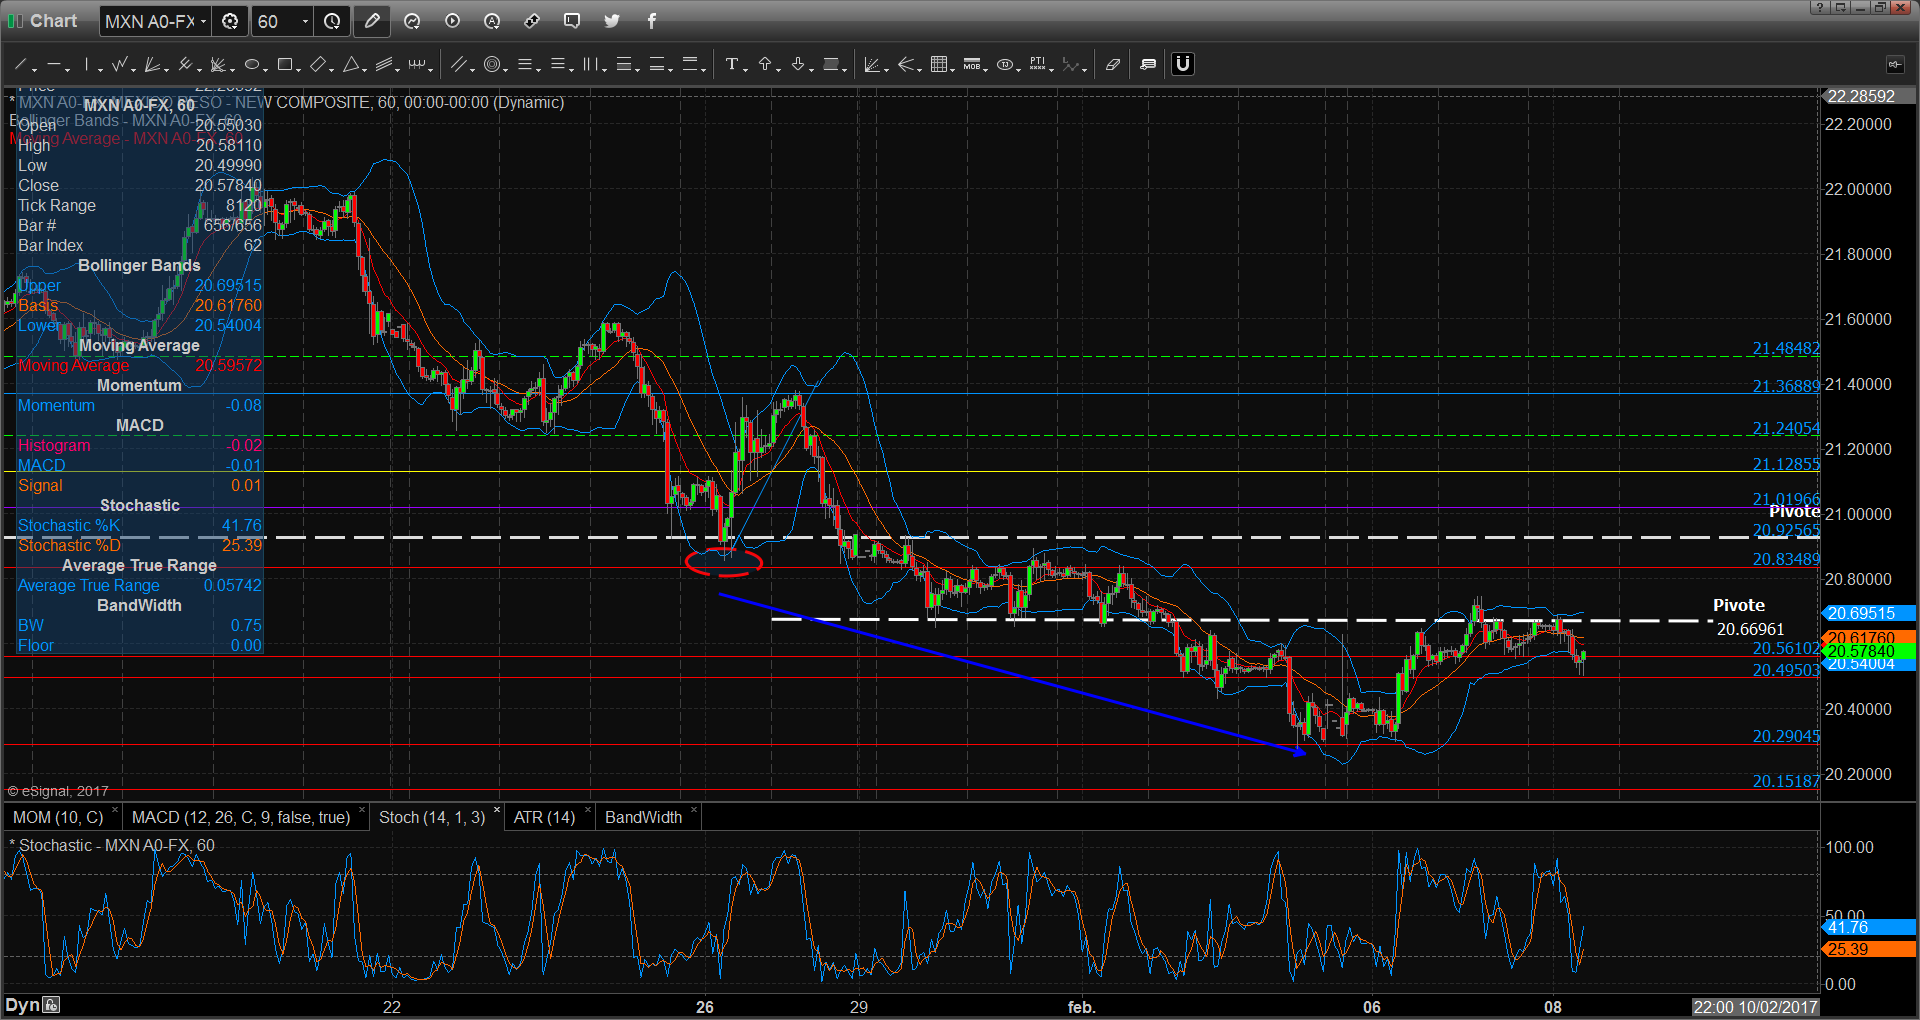Switch to the MOM (10, C) tab
Image resolution: width=1920 pixels, height=1020 pixels.
pos(58,817)
